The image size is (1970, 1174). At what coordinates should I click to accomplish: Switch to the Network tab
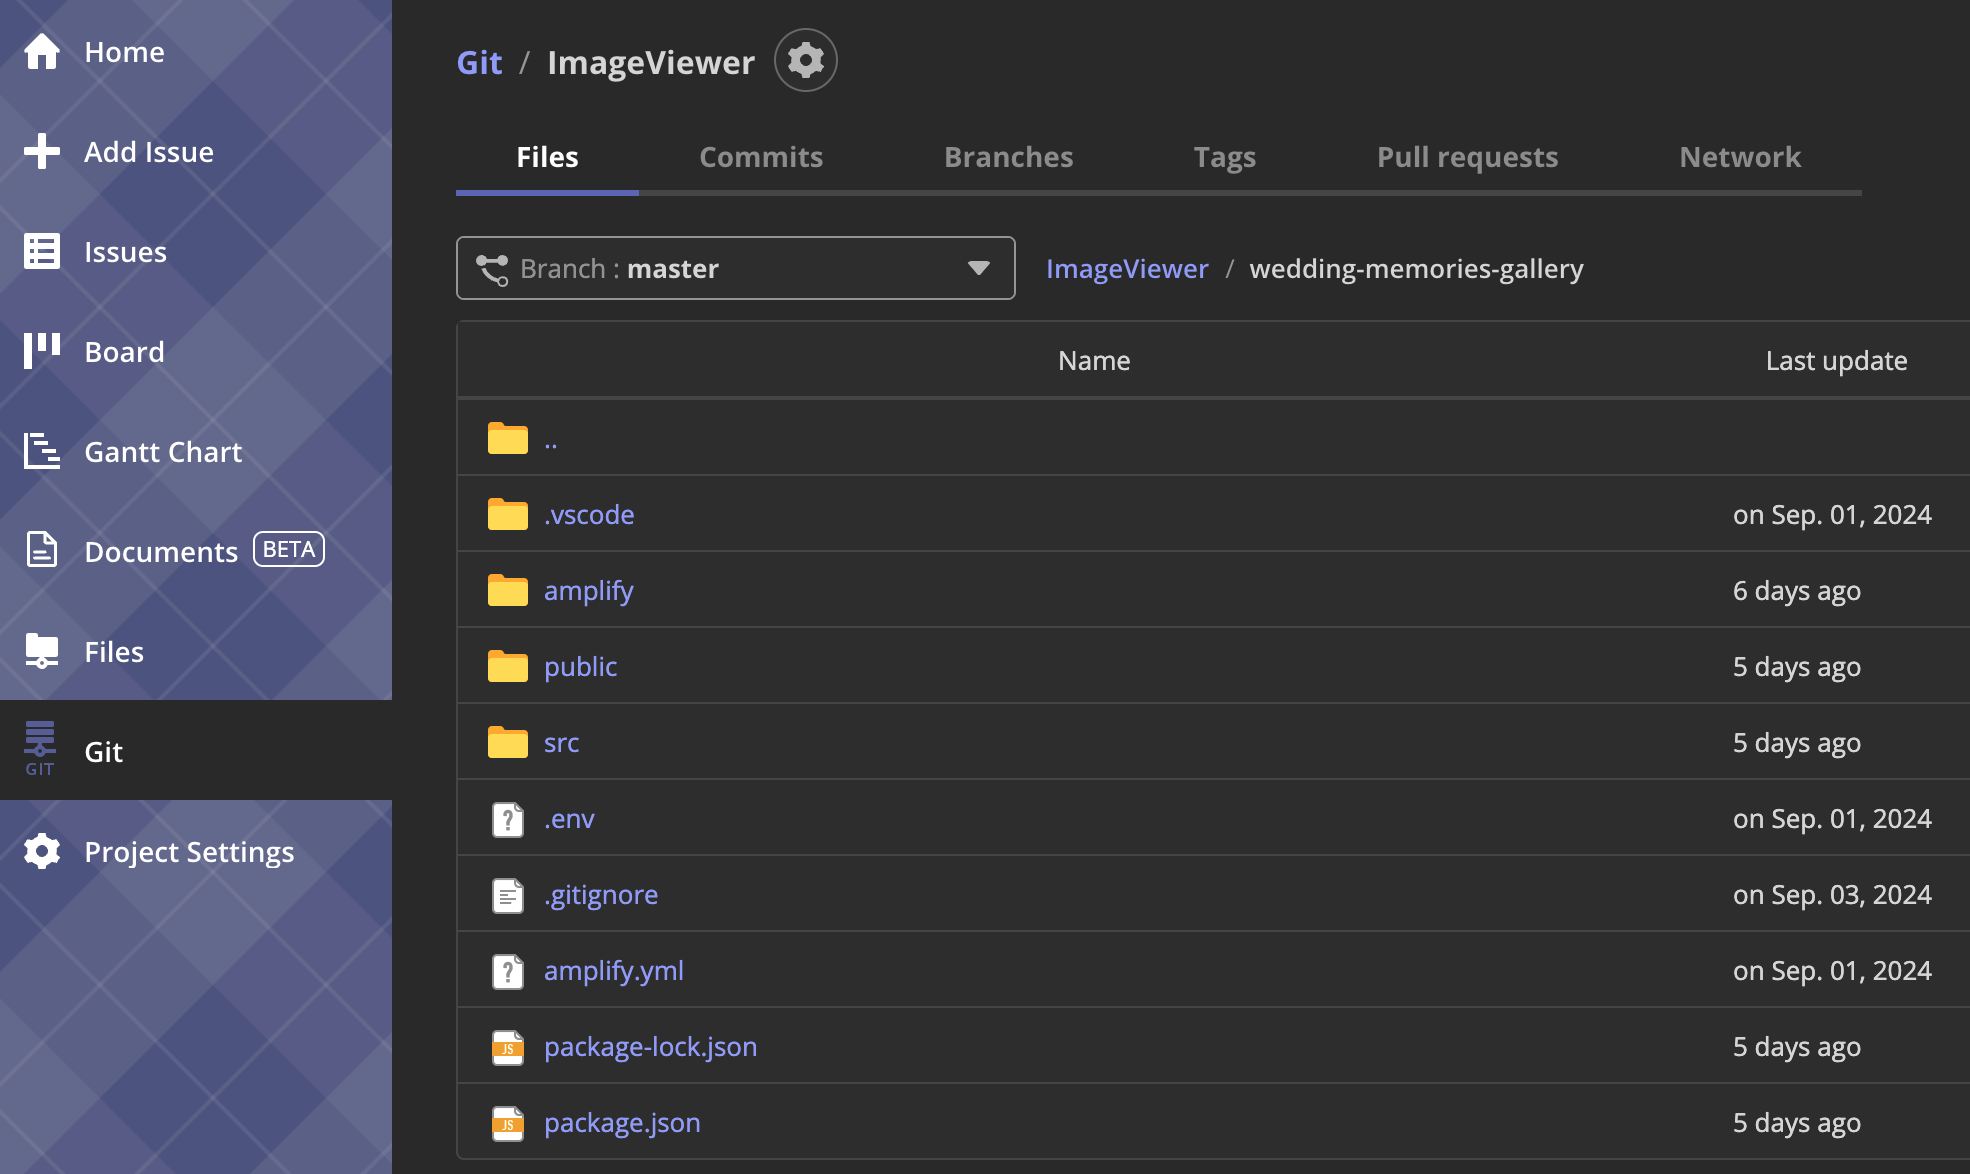tap(1740, 157)
